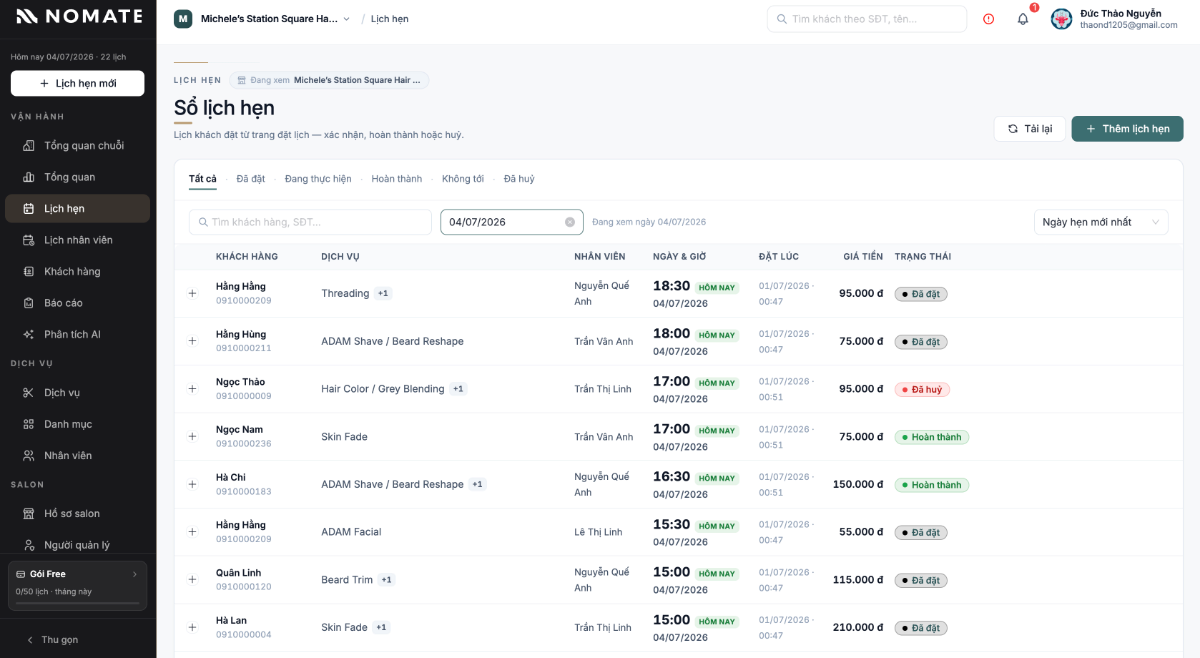1200x658 pixels.
Task: Collapse sidebar with Thu gọn
Action: 52,640
